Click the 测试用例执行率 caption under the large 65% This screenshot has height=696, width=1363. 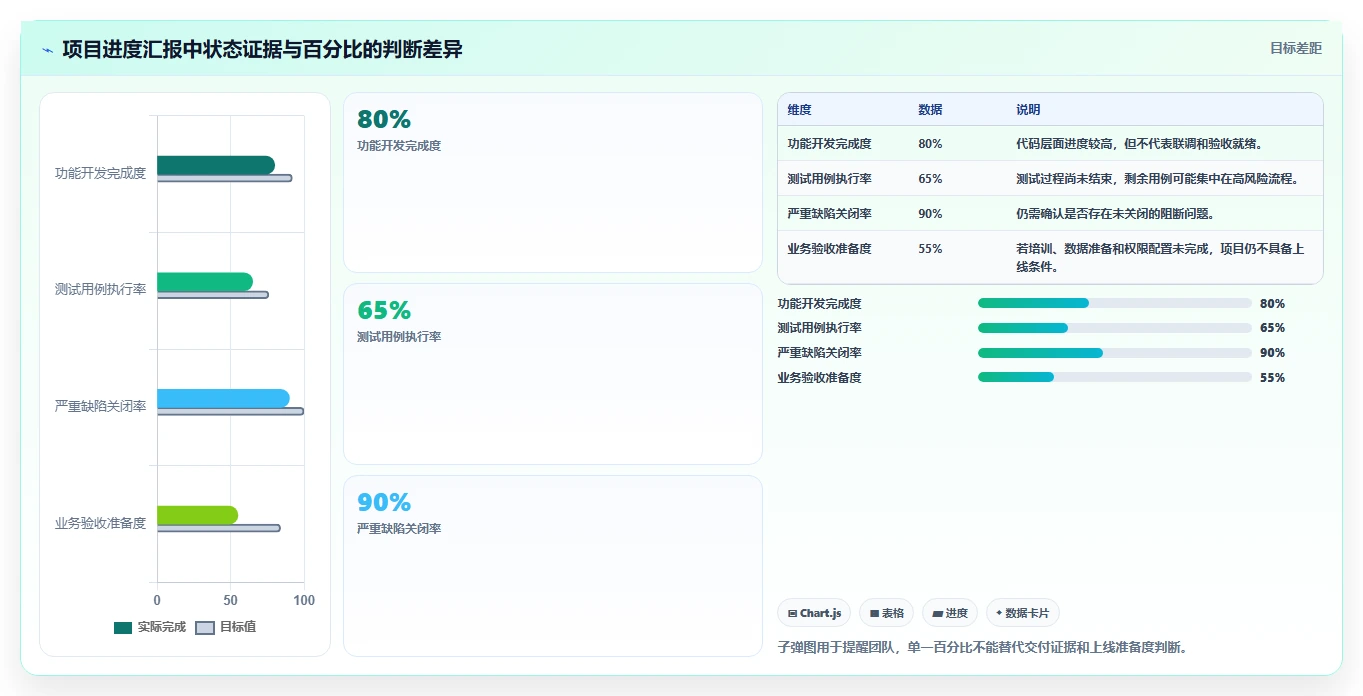tap(399, 337)
